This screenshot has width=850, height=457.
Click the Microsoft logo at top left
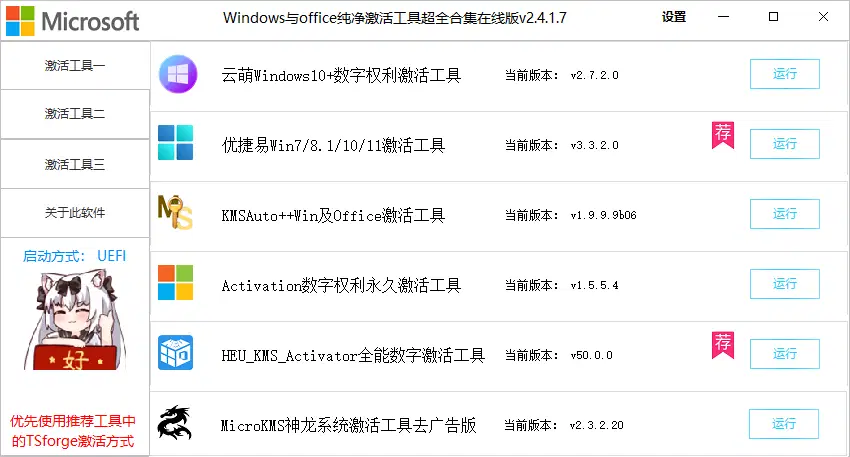(x=72, y=21)
